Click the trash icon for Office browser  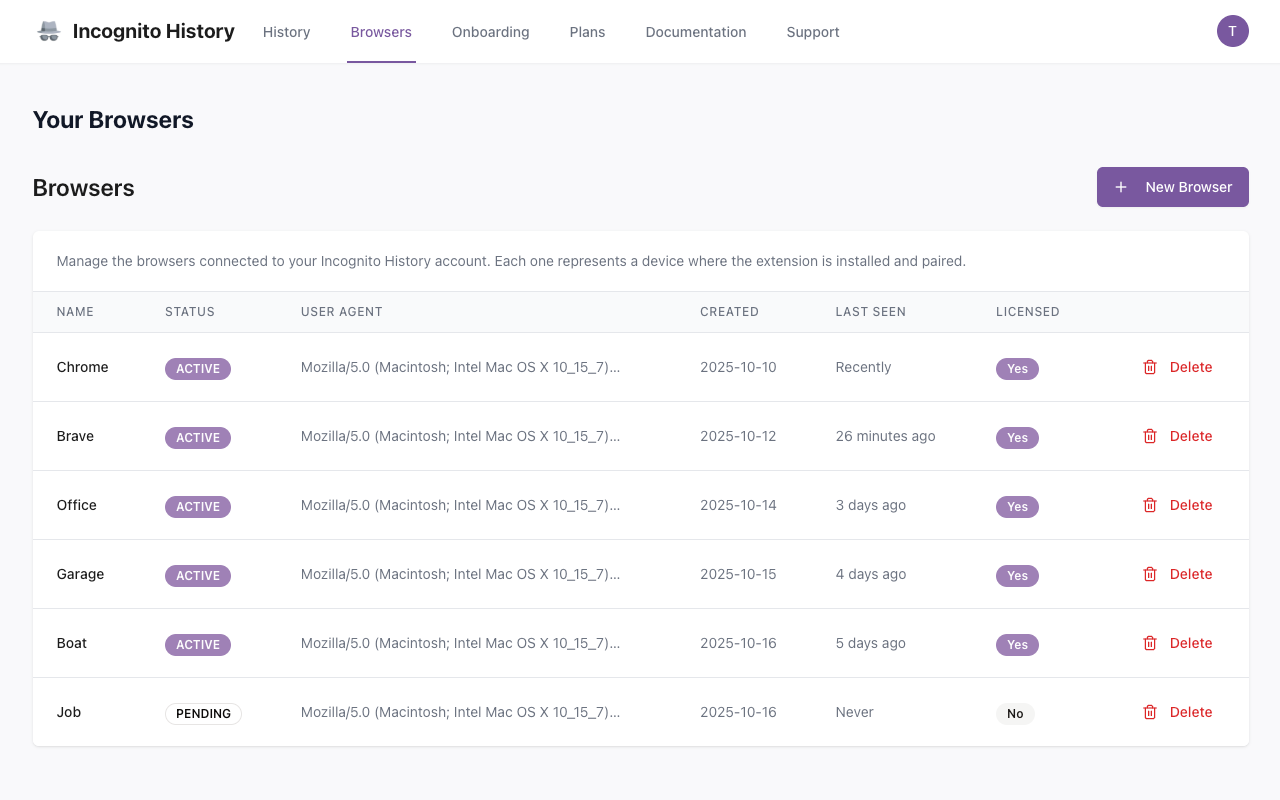pos(1150,505)
